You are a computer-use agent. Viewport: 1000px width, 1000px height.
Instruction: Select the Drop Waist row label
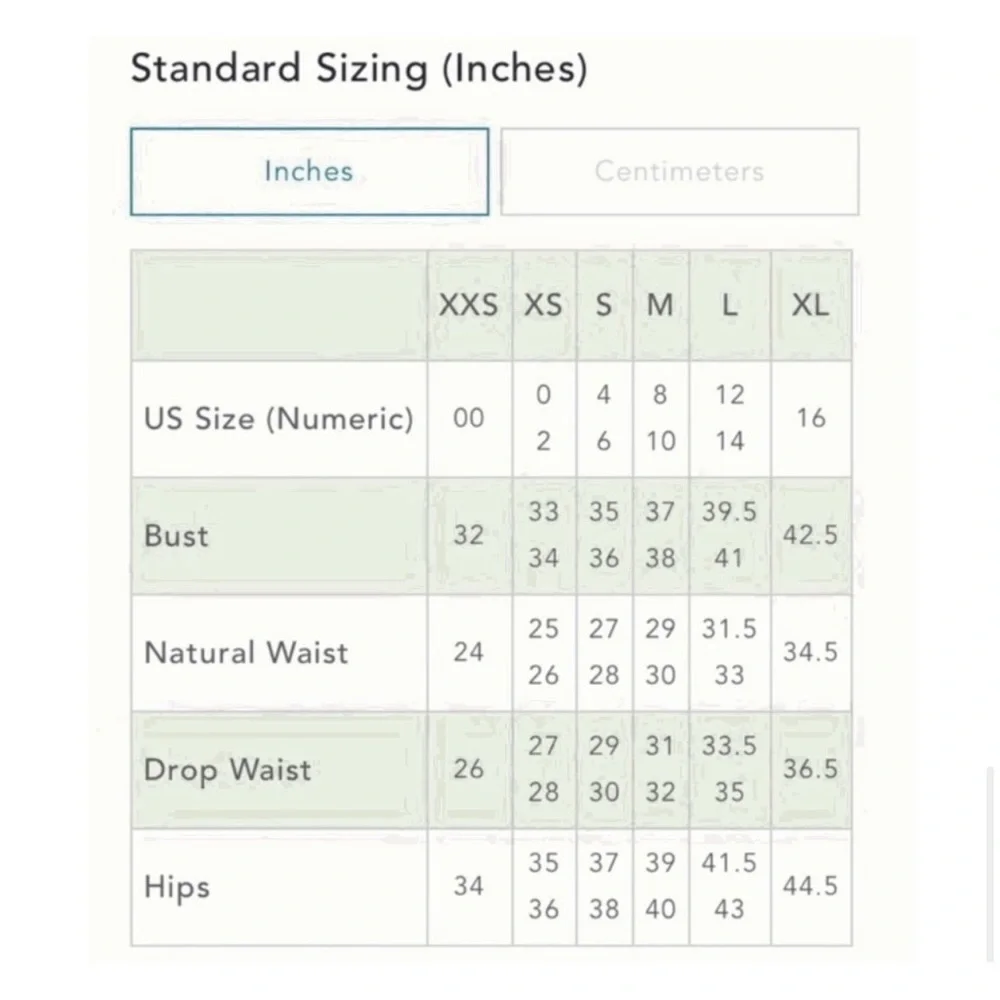coord(227,770)
